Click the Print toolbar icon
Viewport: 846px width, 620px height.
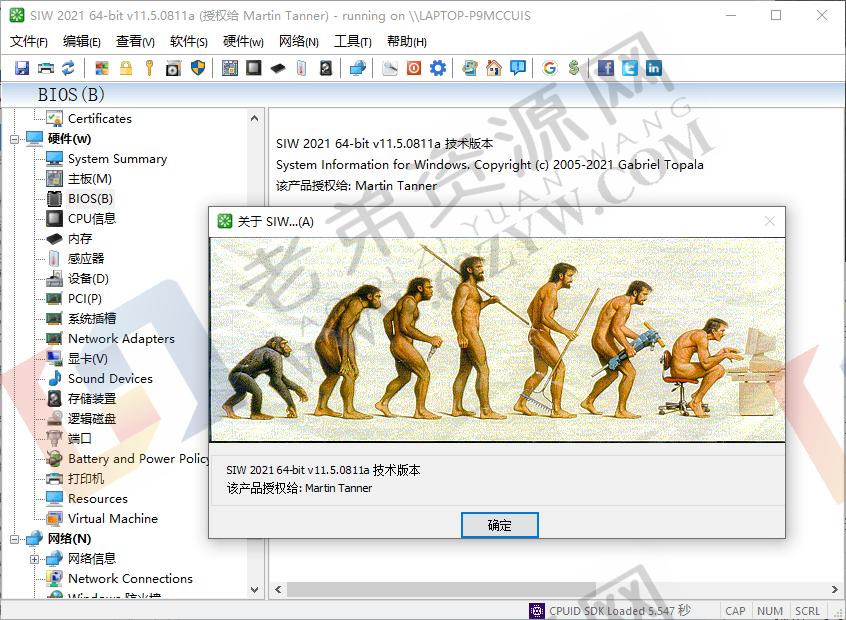[46, 68]
